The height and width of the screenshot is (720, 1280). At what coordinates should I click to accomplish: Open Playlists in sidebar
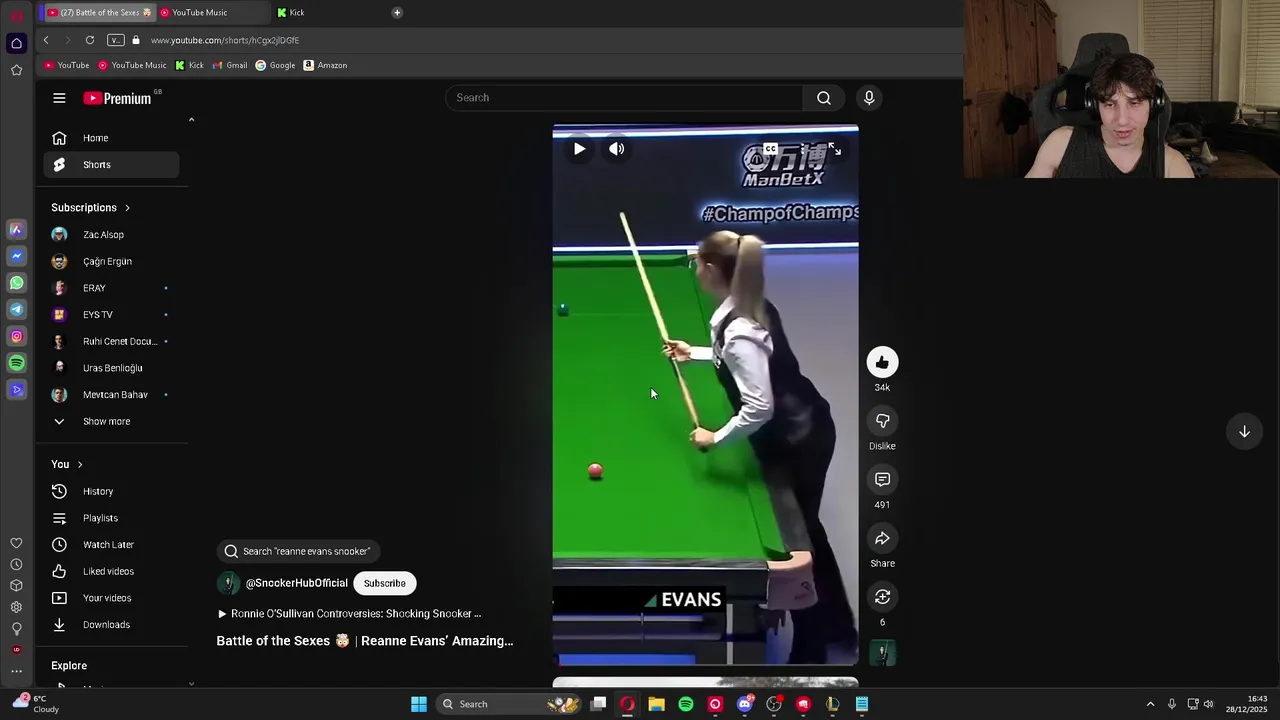coord(111,518)
